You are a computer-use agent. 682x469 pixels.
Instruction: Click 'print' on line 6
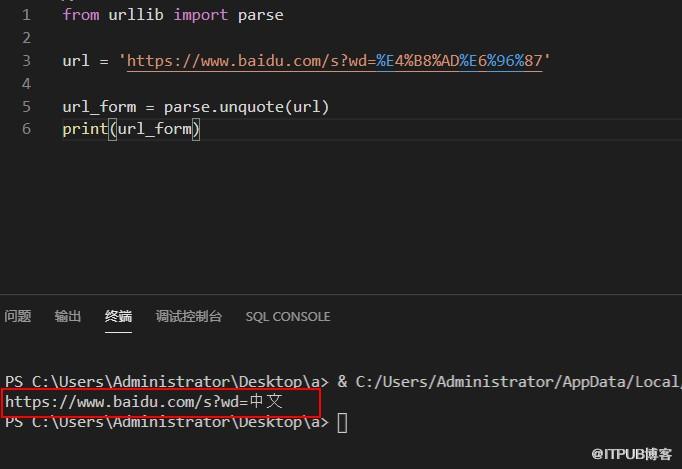coord(85,129)
